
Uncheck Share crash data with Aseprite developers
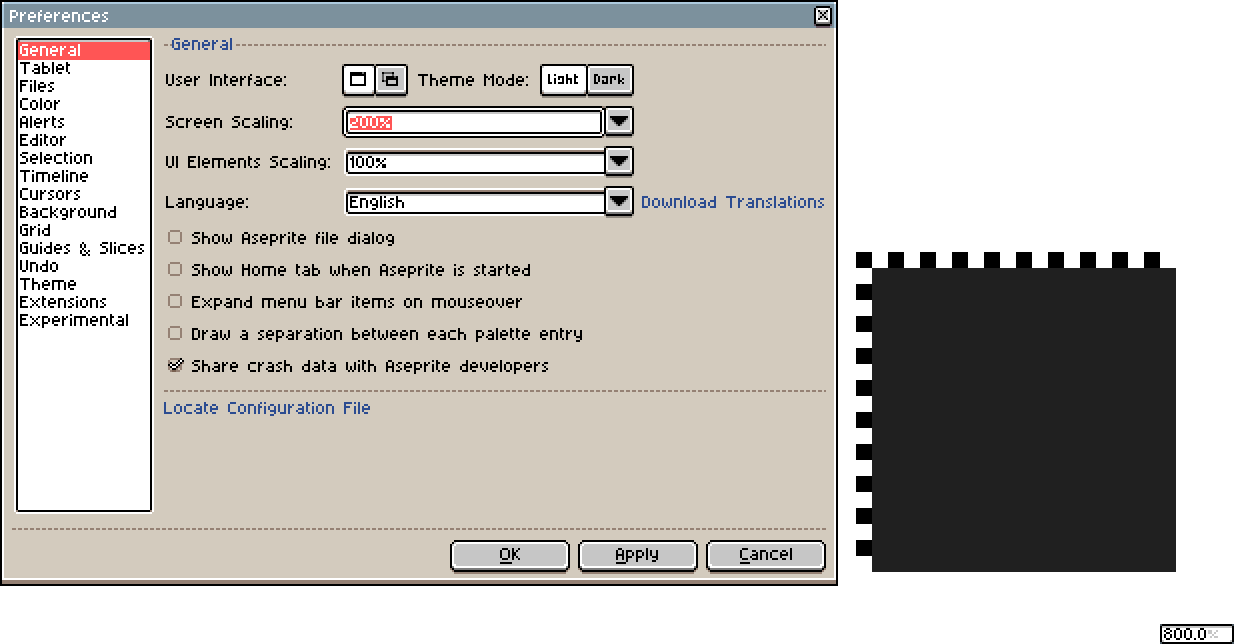coord(358,366)
